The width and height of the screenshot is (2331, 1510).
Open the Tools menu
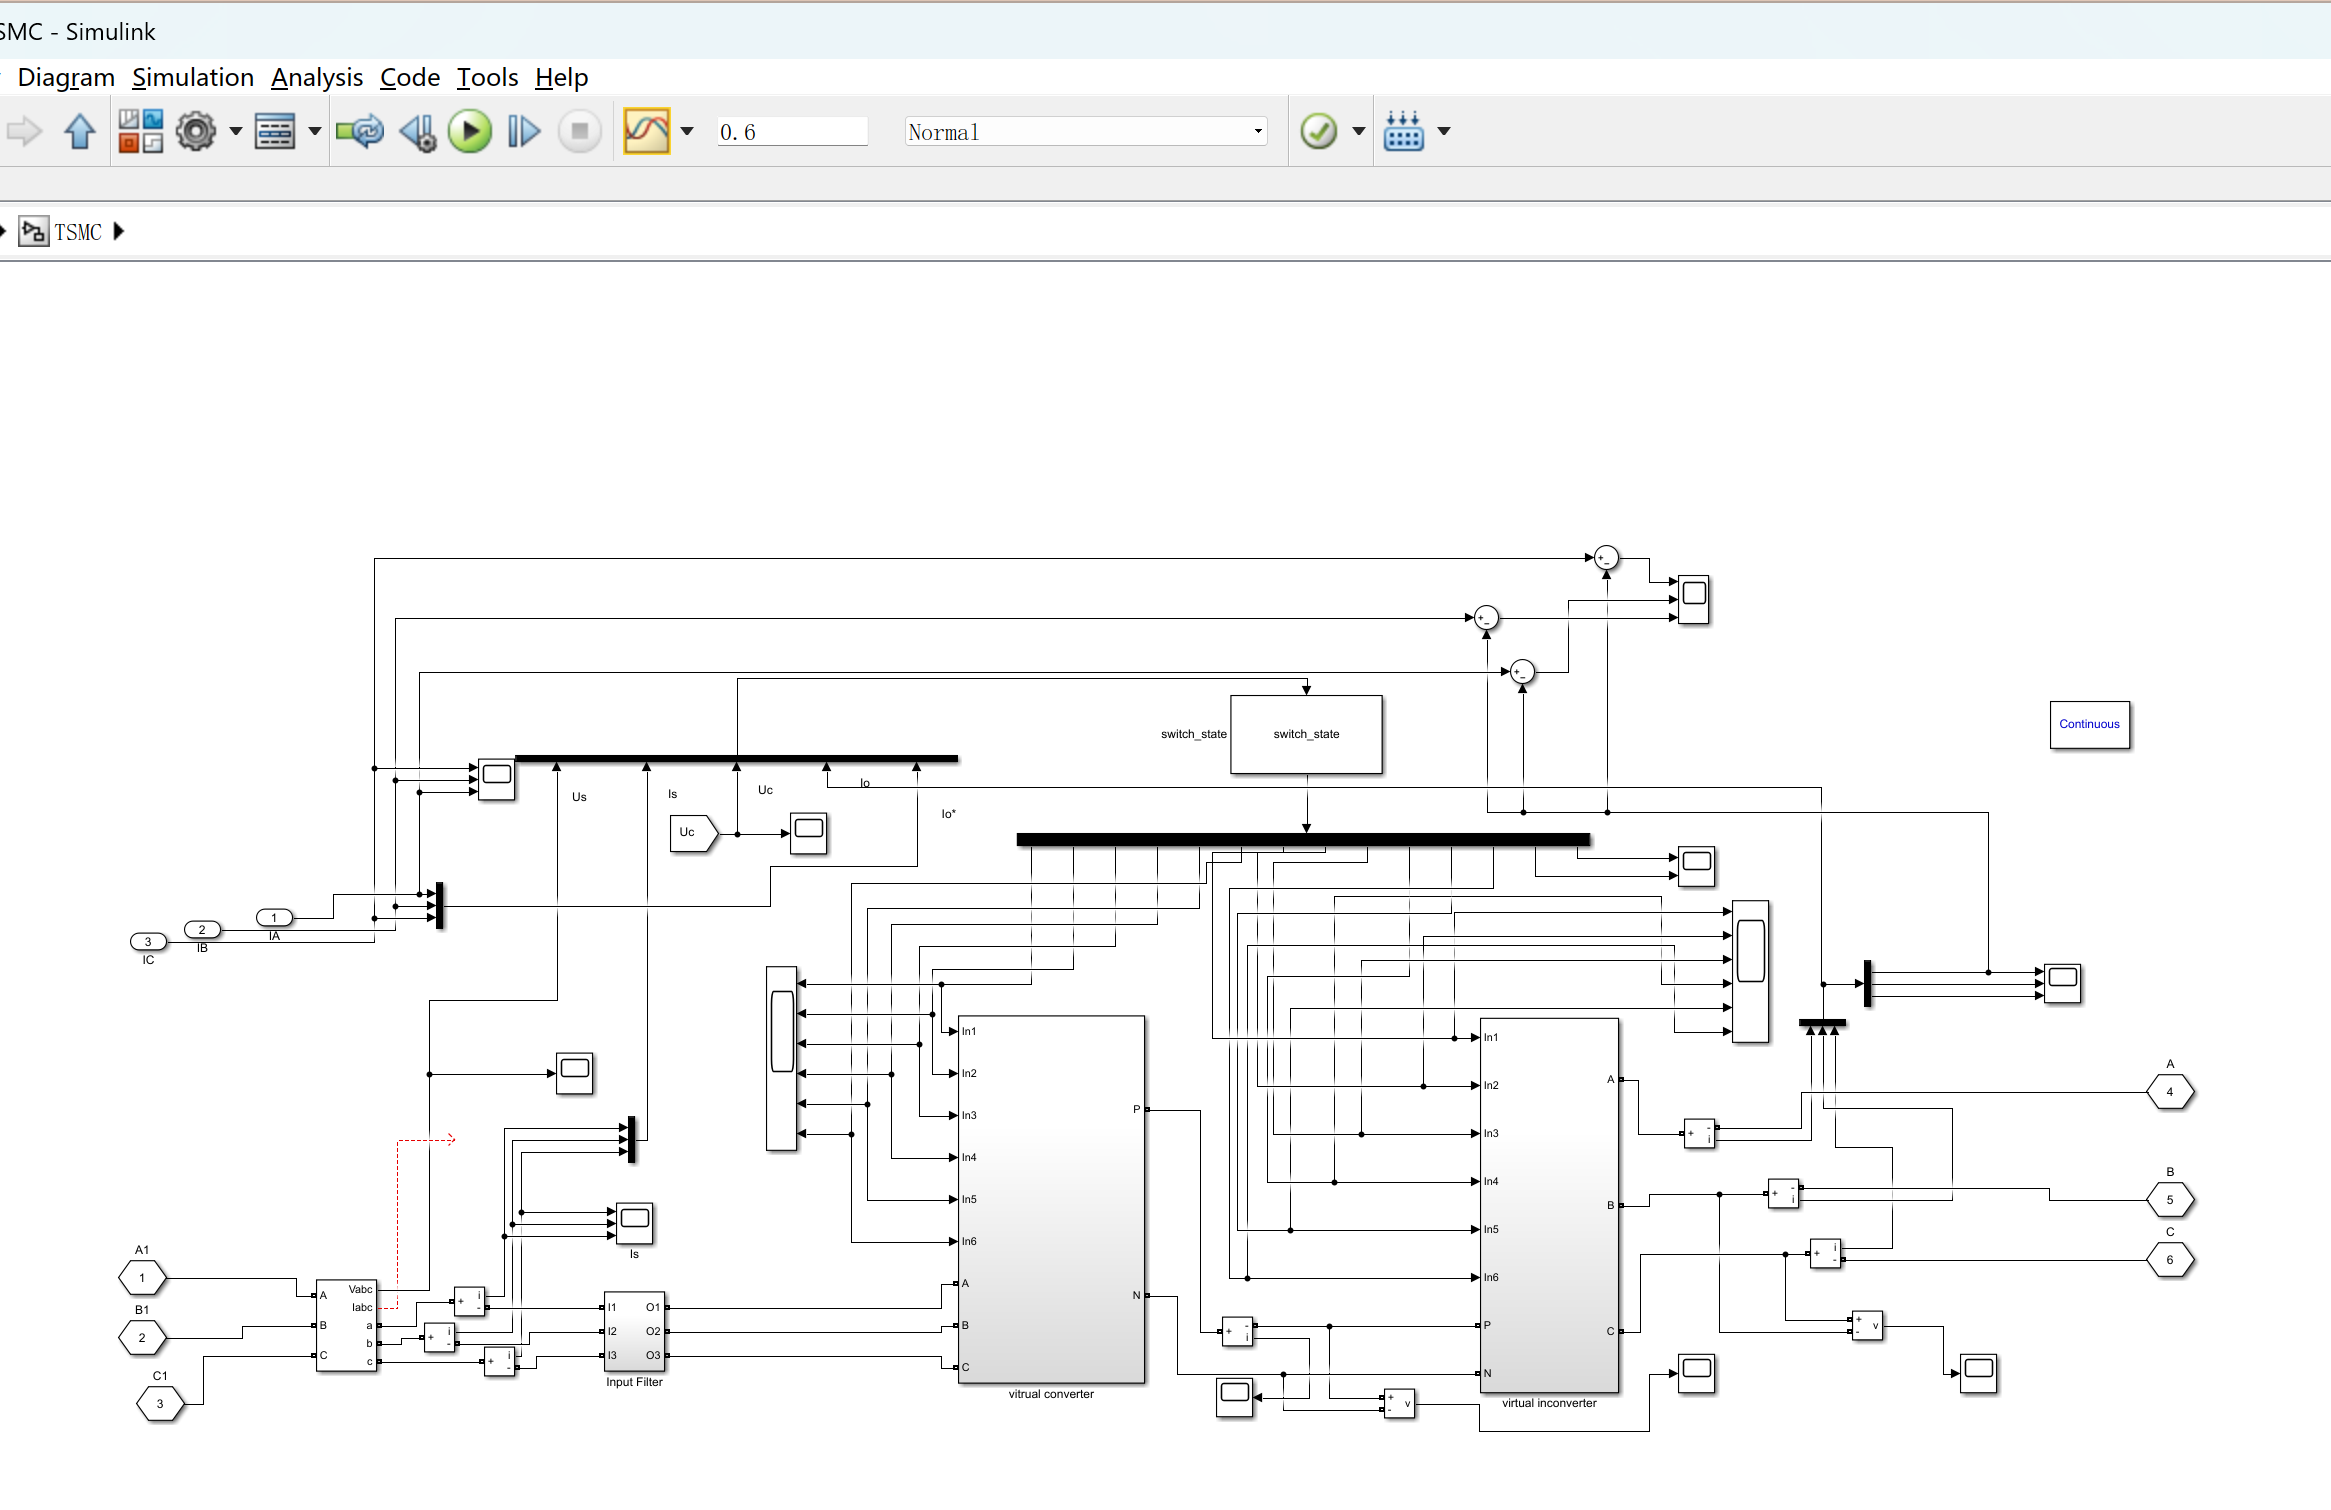487,77
